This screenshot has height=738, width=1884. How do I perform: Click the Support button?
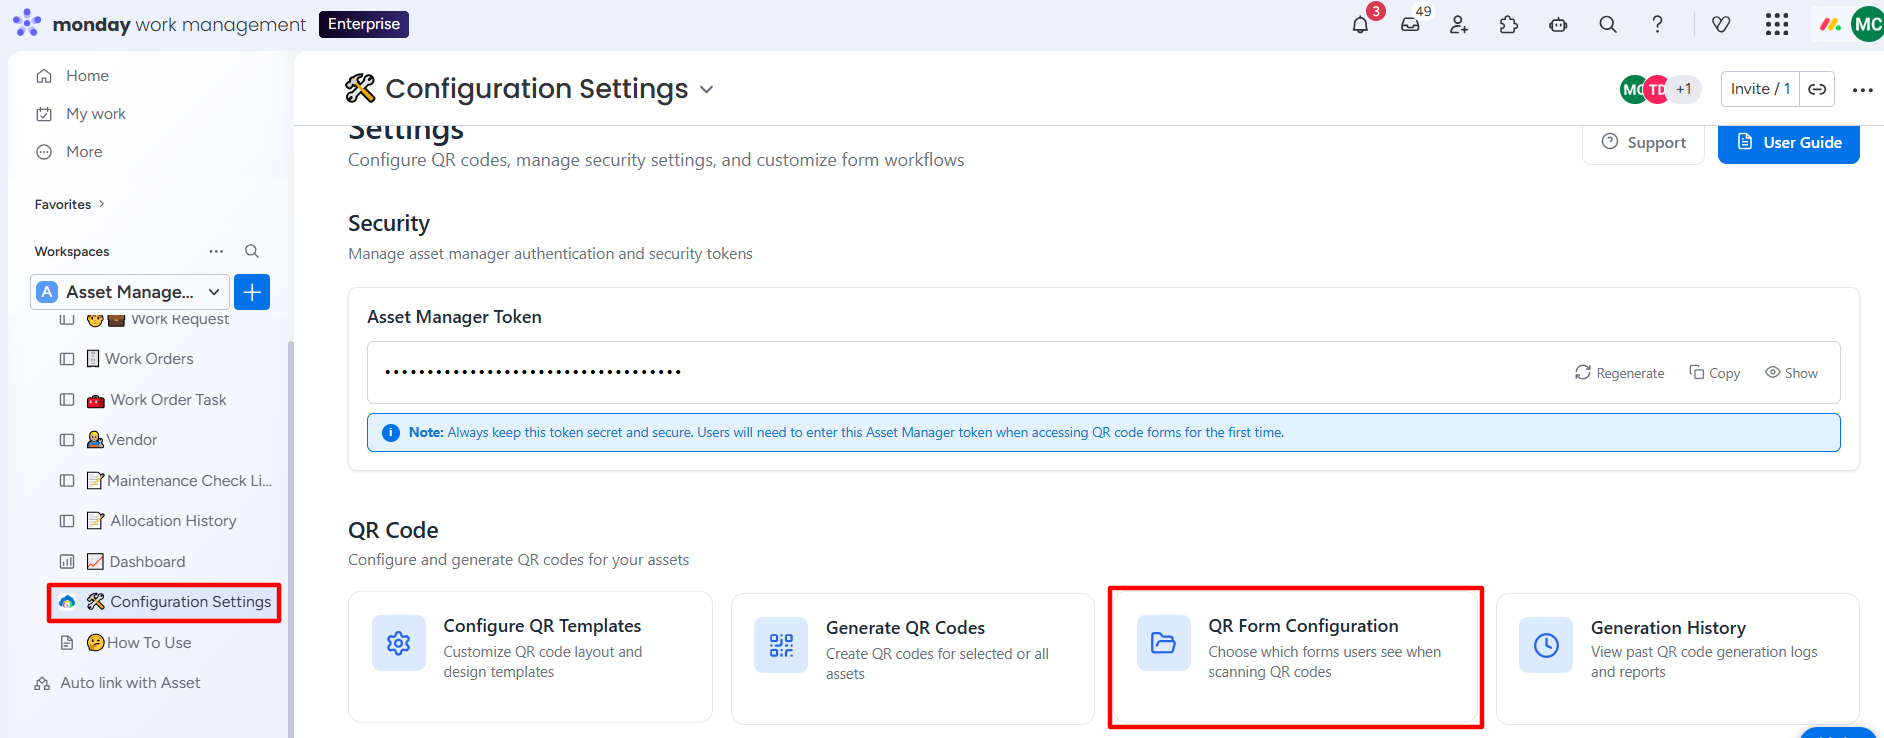(x=1643, y=143)
